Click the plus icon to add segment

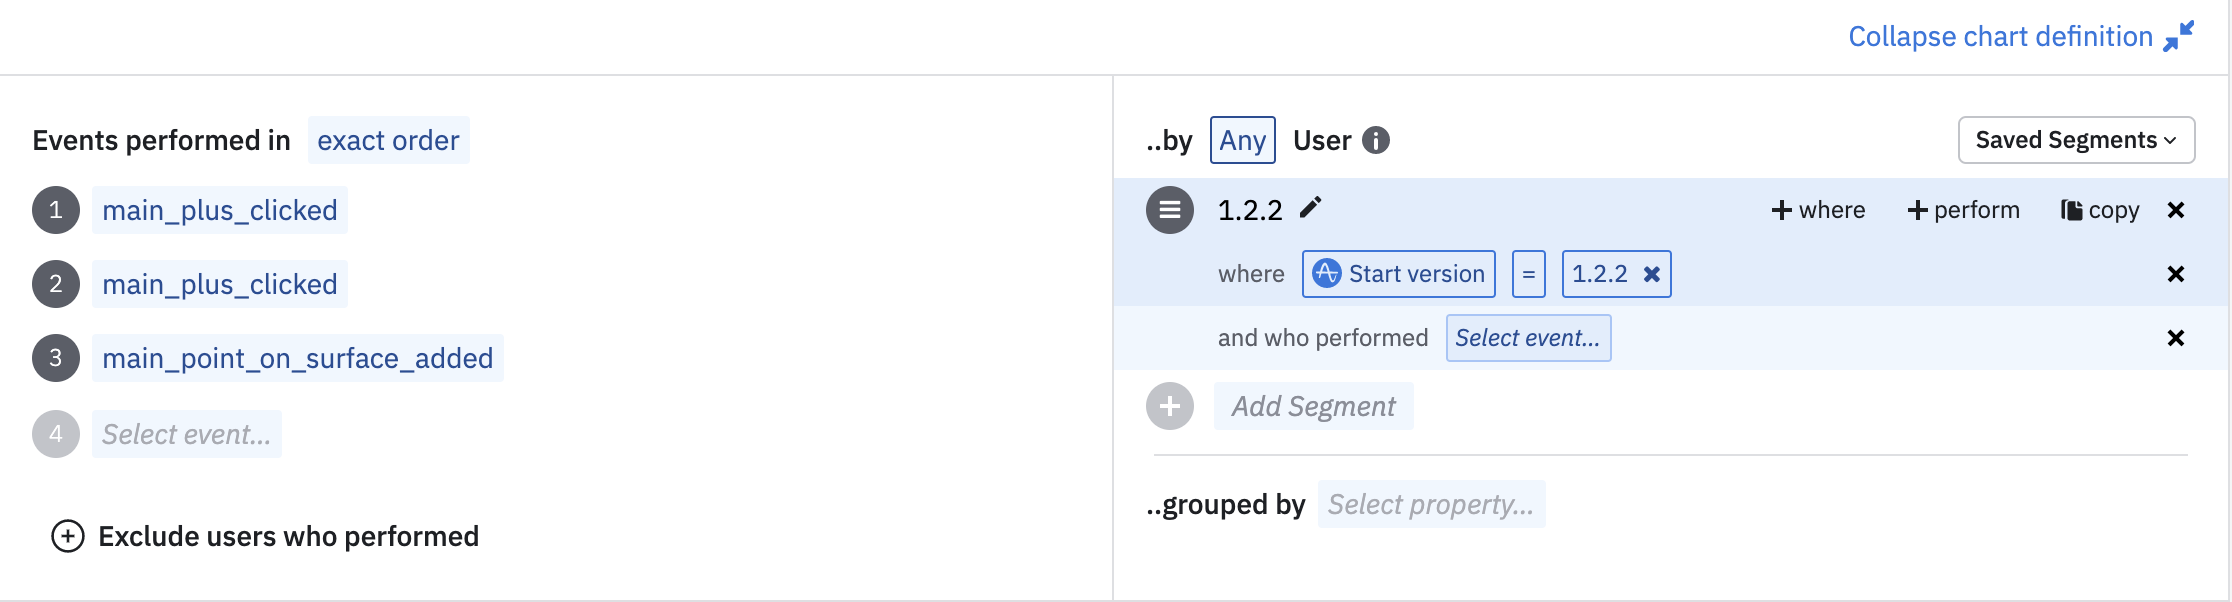1170,406
